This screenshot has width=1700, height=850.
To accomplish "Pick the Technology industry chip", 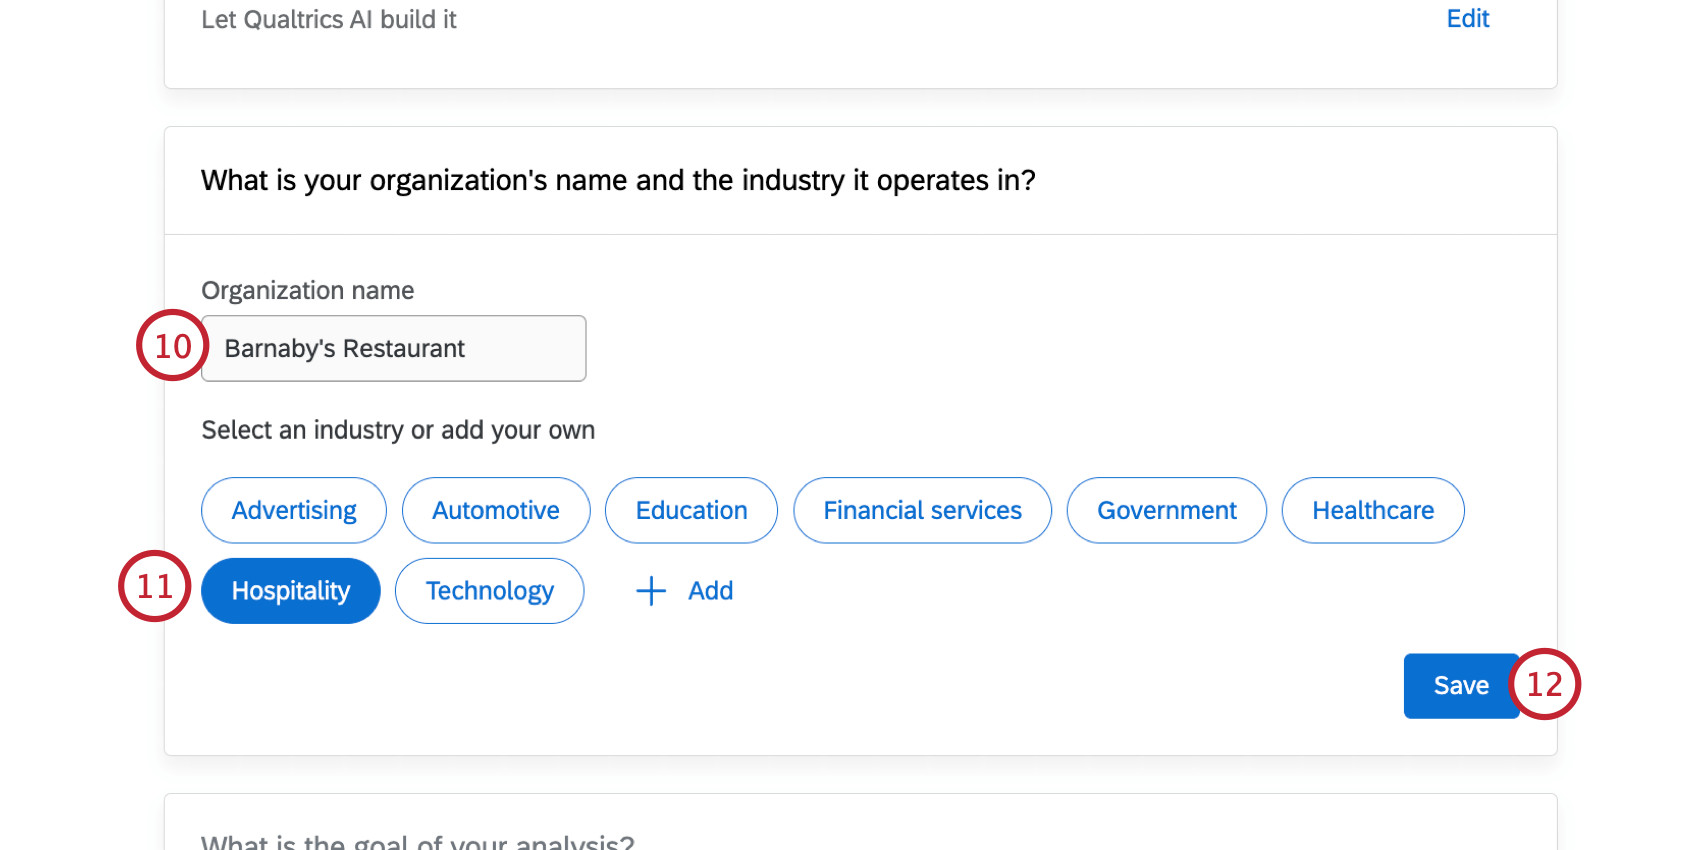I will click(x=489, y=591).
